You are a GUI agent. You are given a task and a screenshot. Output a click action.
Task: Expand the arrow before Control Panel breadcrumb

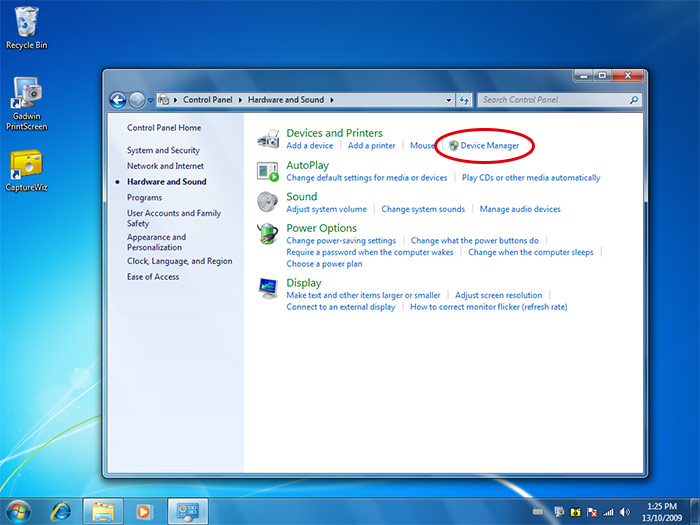[175, 100]
